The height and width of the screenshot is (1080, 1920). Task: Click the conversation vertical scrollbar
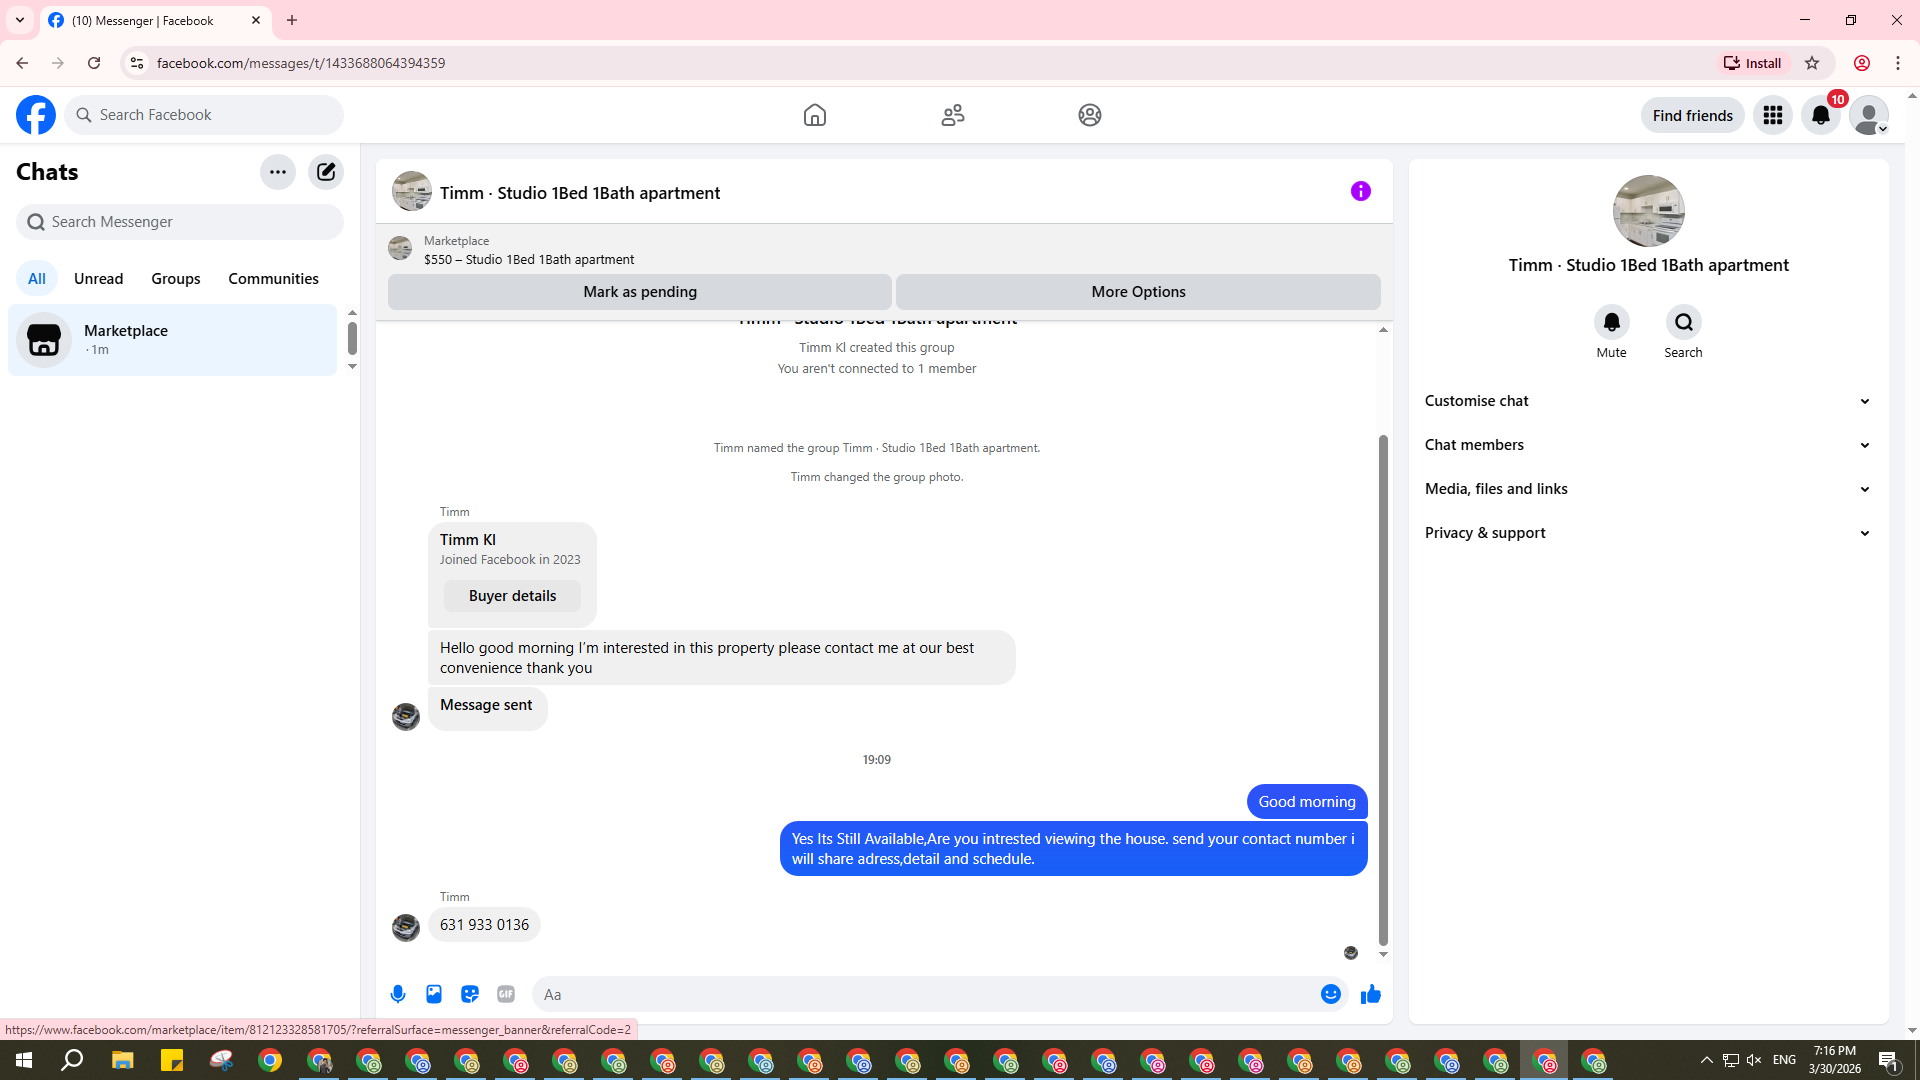pos(1383,690)
